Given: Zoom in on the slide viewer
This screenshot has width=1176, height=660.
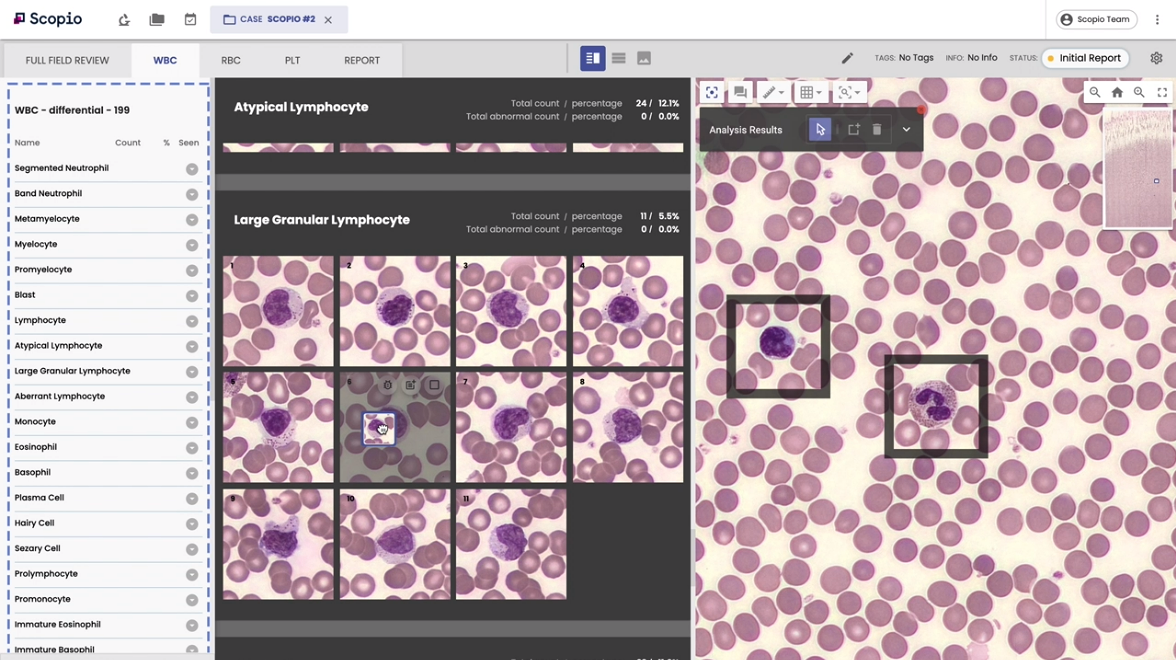Looking at the screenshot, I should 1139,92.
